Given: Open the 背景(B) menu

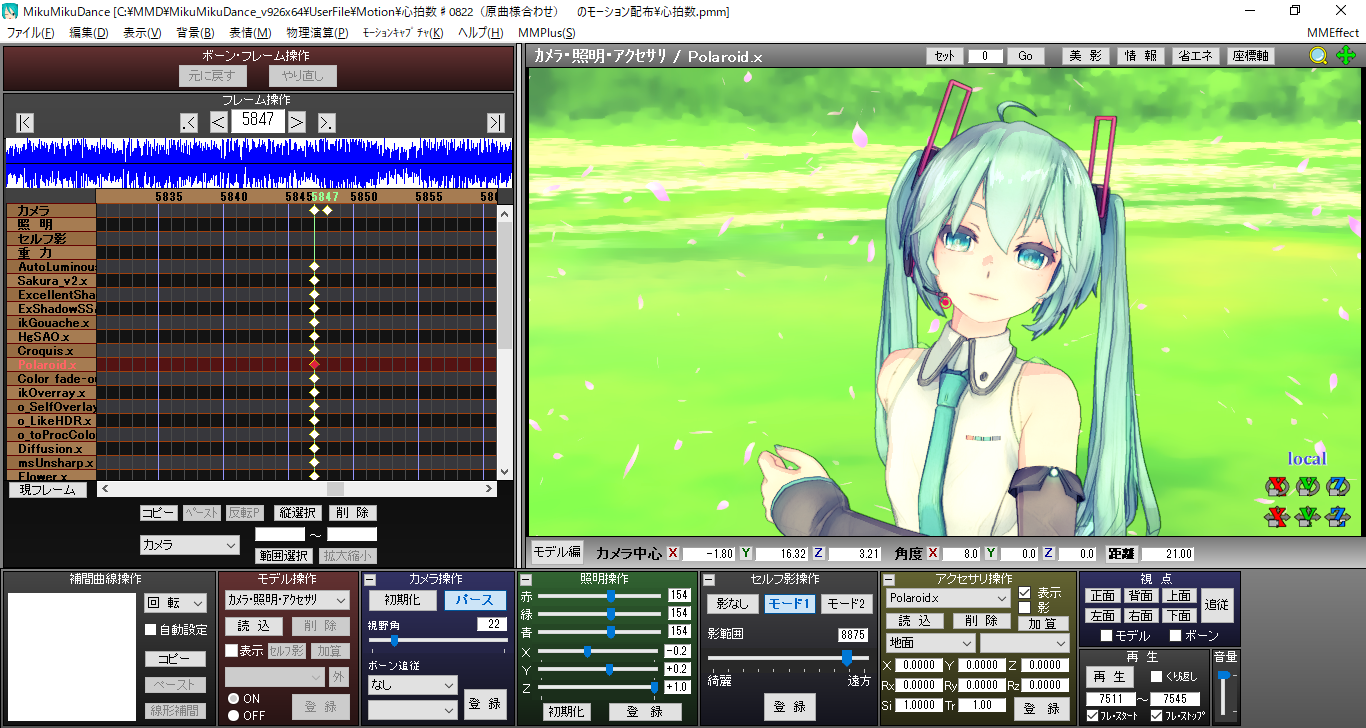Looking at the screenshot, I should click(x=195, y=33).
